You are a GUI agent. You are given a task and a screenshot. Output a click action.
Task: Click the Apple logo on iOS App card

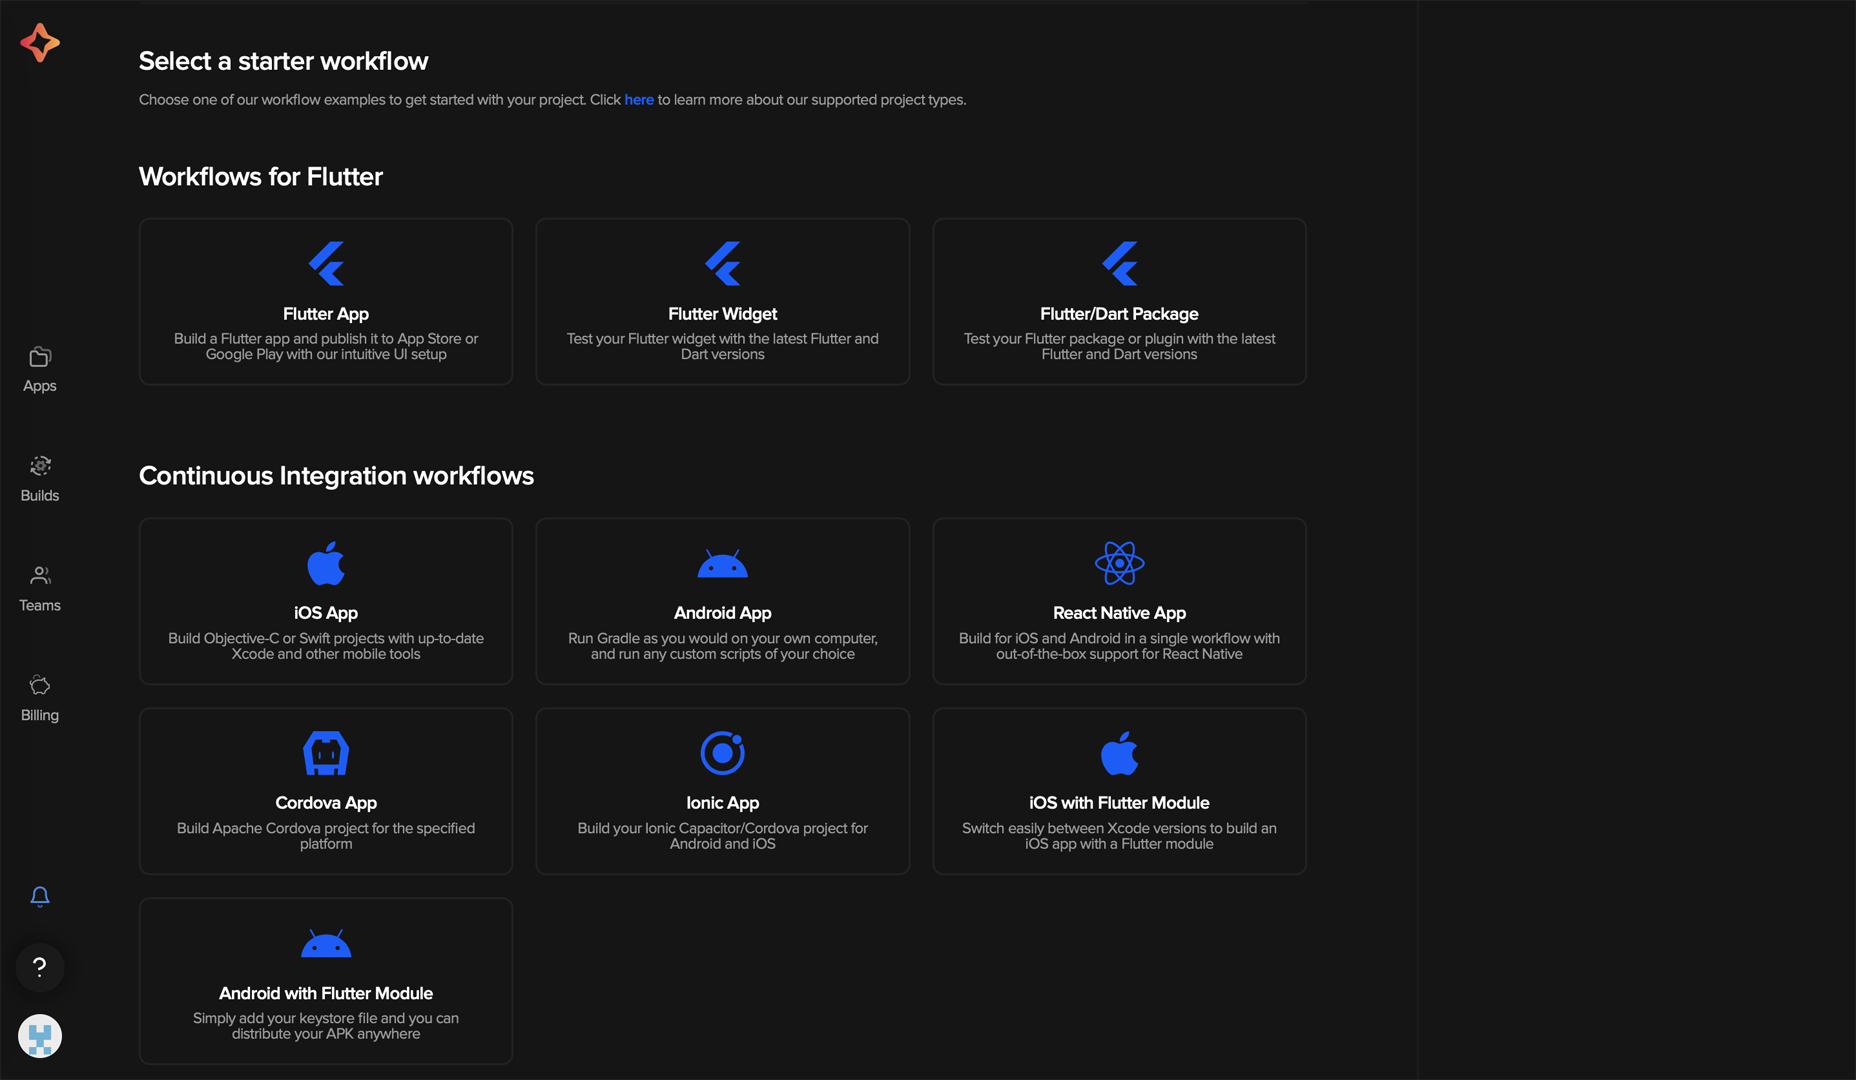tap(326, 563)
